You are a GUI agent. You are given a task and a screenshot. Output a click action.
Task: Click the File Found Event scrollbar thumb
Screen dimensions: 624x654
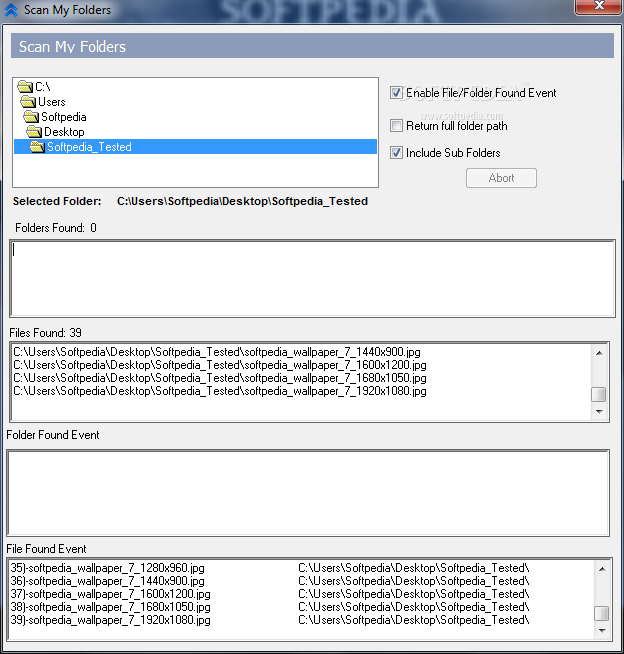click(x=602, y=614)
